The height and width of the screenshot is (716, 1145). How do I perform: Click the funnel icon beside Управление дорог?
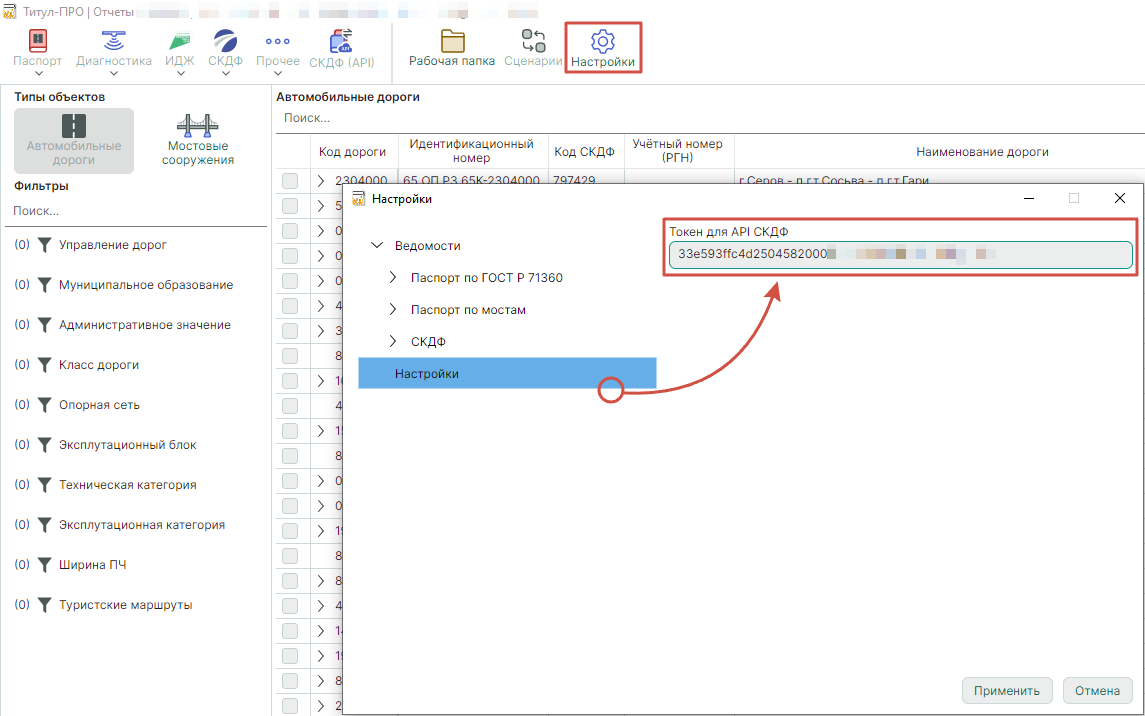click(45, 245)
